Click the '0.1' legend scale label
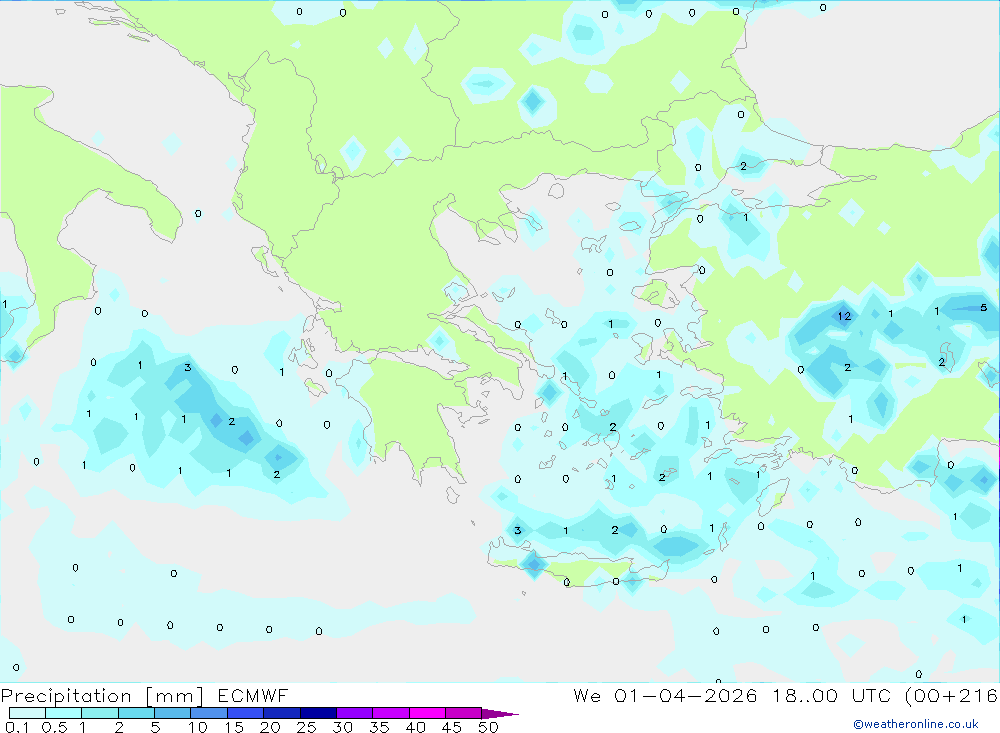 17,727
